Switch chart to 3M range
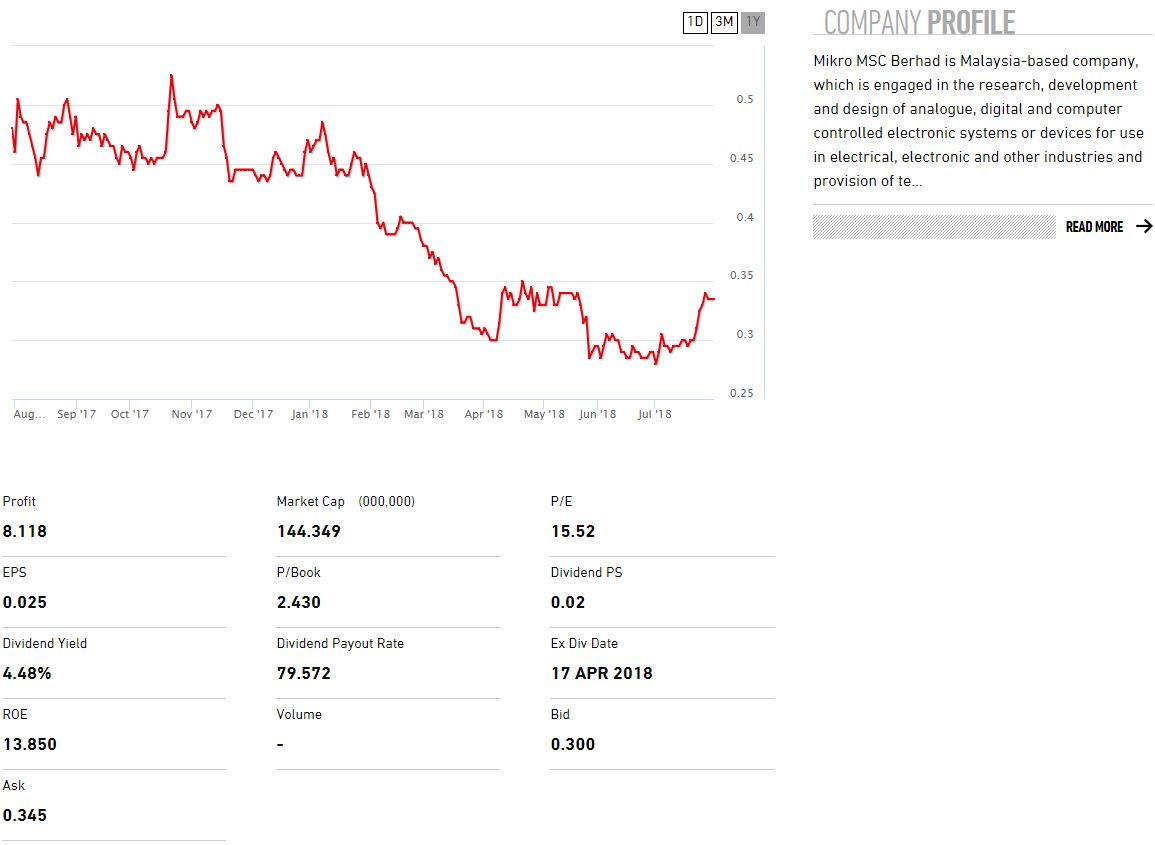This screenshot has height=845, width=1155. (x=724, y=22)
